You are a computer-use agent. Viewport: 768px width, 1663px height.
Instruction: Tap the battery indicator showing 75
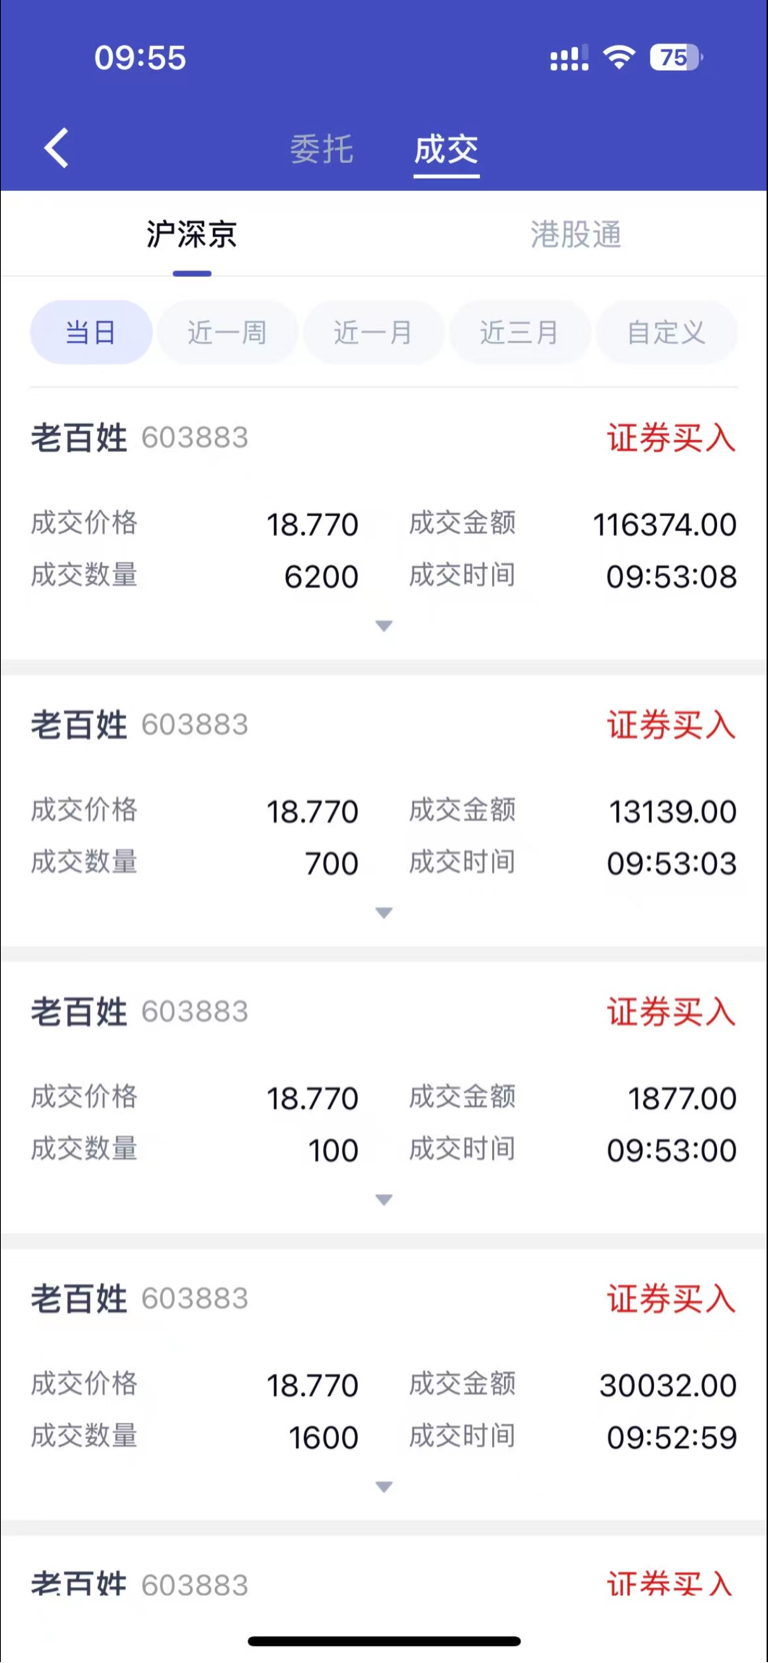(x=676, y=57)
